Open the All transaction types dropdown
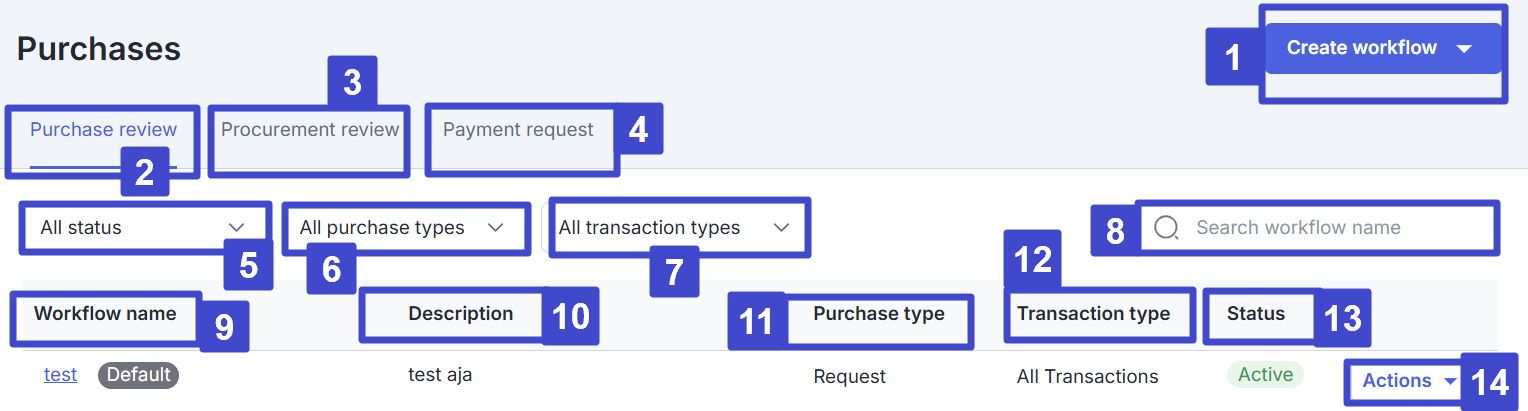1528x411 pixels. click(674, 228)
